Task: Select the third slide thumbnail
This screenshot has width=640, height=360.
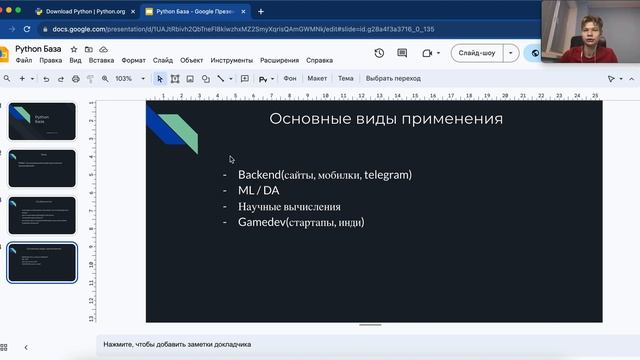Action: pyautogui.click(x=42, y=215)
